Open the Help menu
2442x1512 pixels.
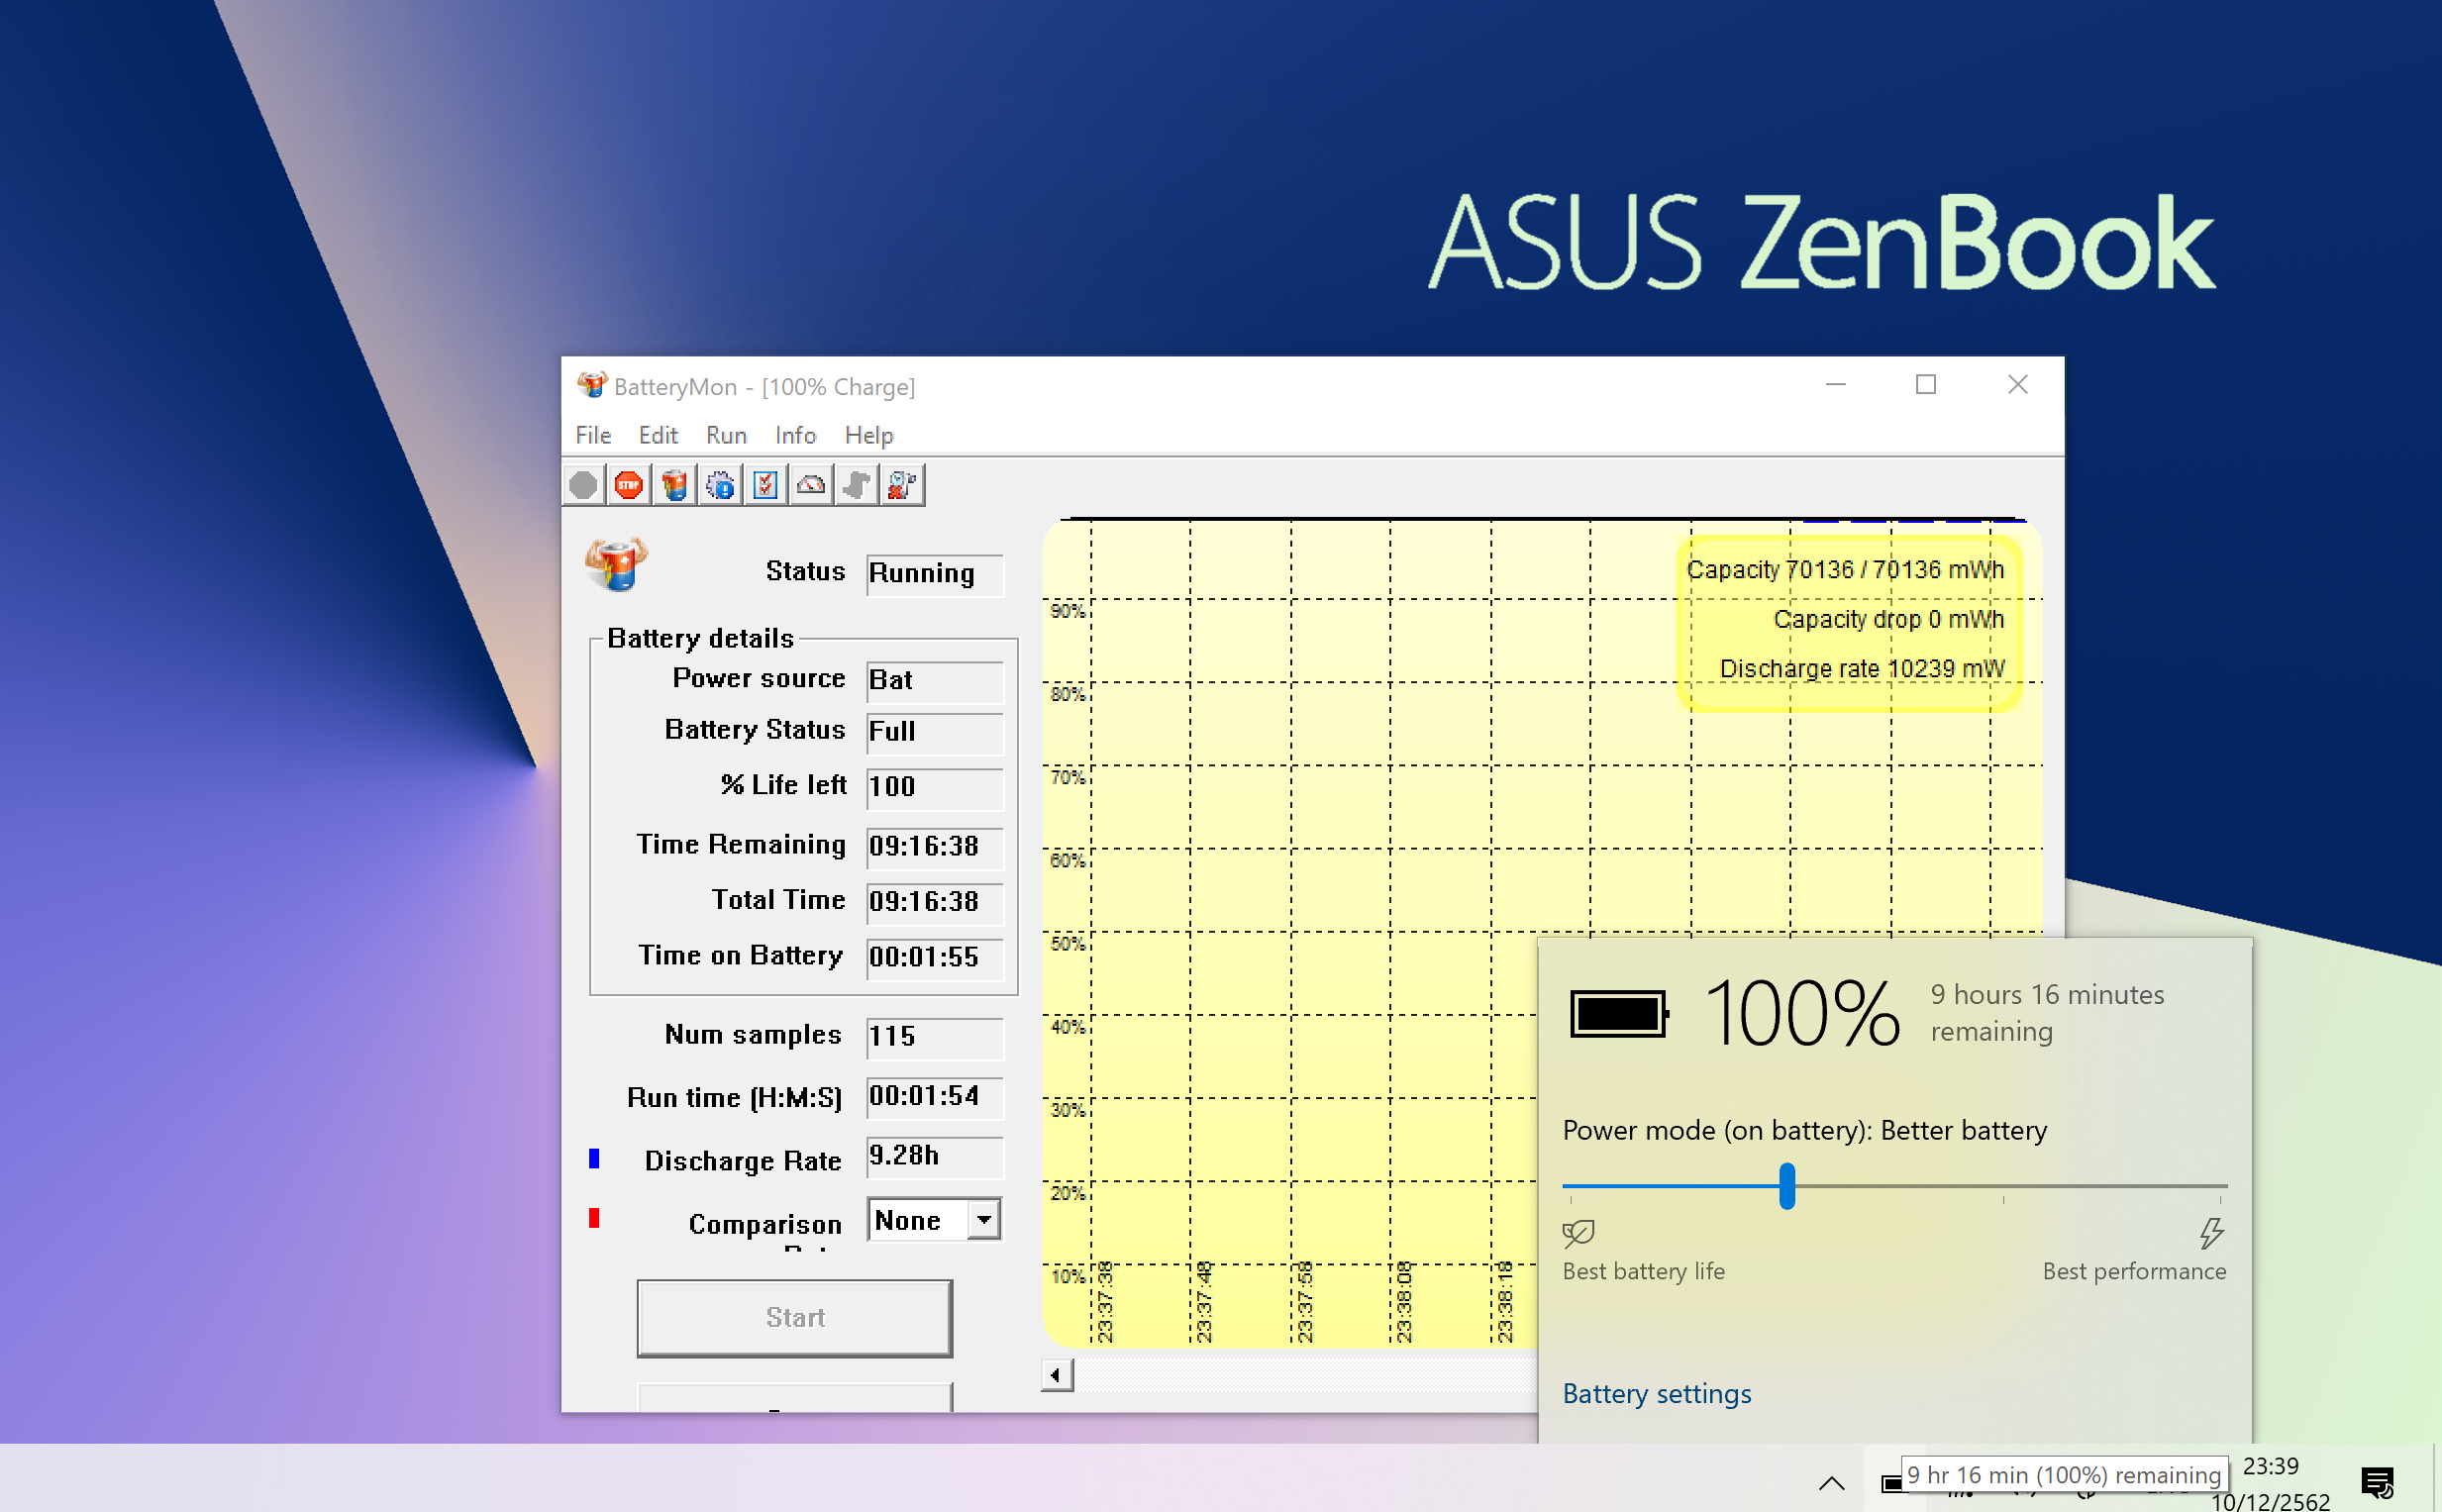[869, 435]
